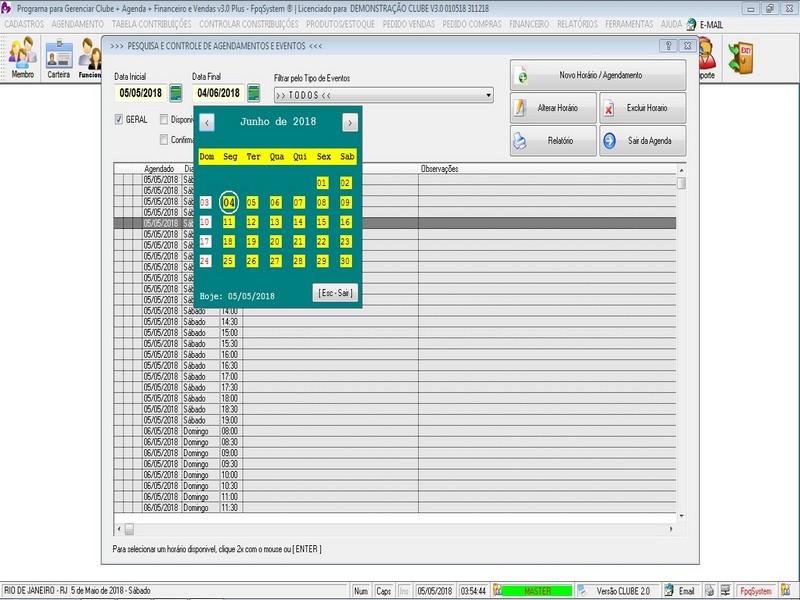Open the RELATÓRIOS menu
This screenshot has width=800, height=600.
pos(577,24)
